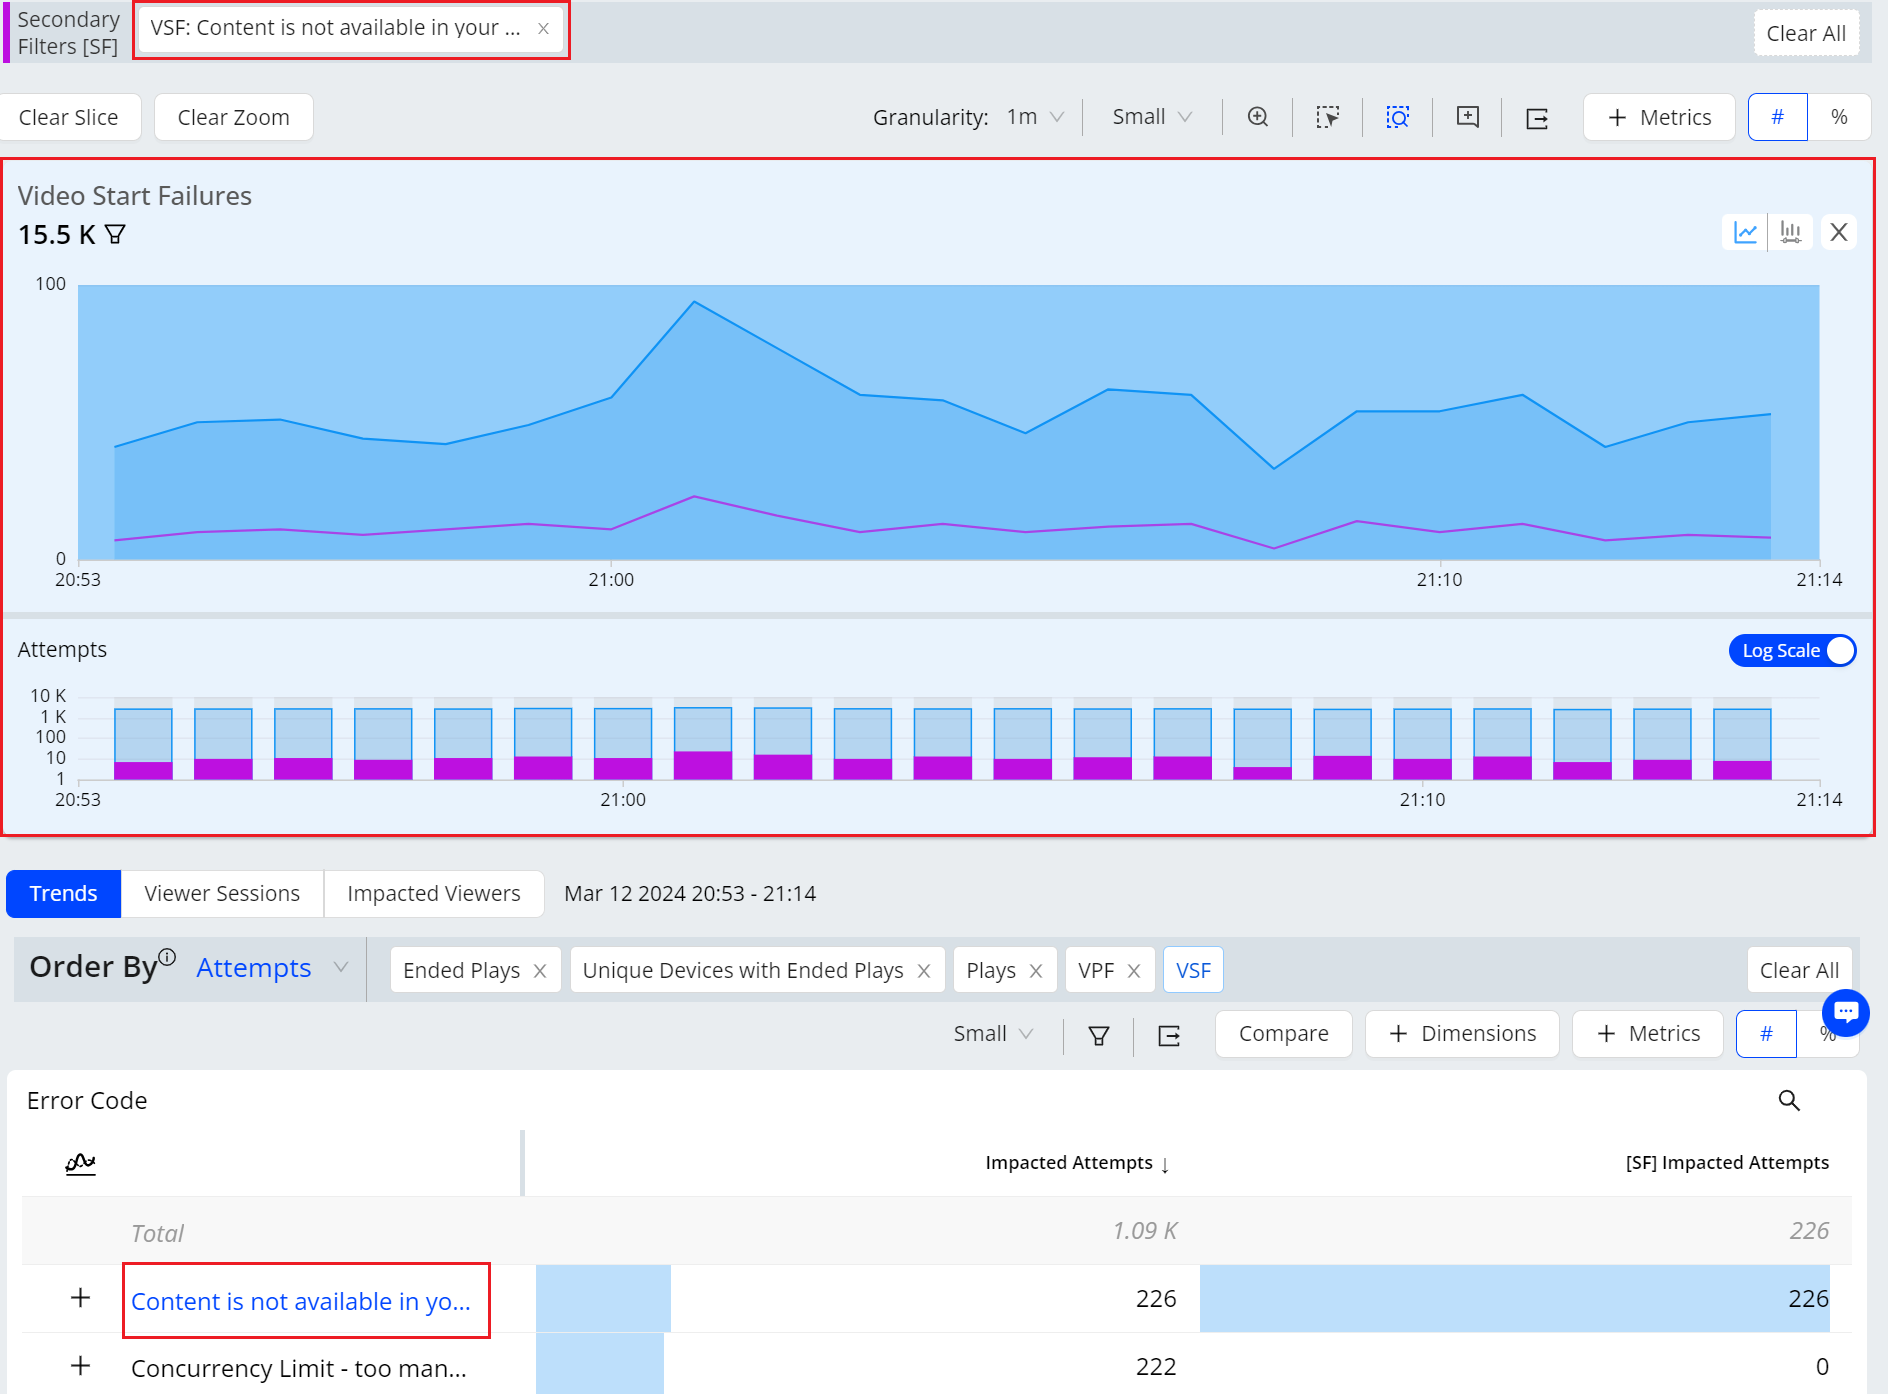Screen dimensions: 1888x1394
Task: Click the Ended Plays chip label
Action: coord(461,971)
